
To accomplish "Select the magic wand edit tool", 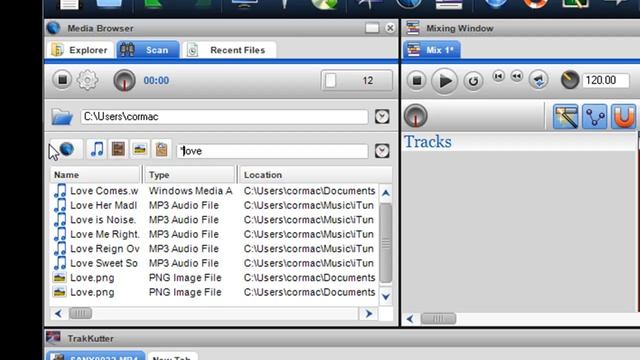I will tap(565, 117).
